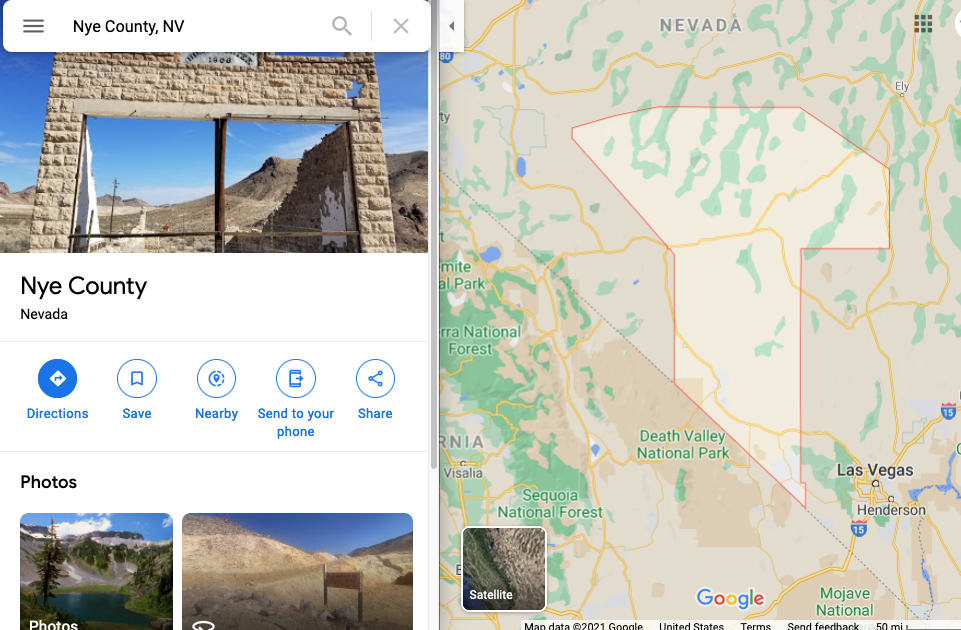Switch to Satellite view
Image resolution: width=961 pixels, height=630 pixels.
click(504, 569)
